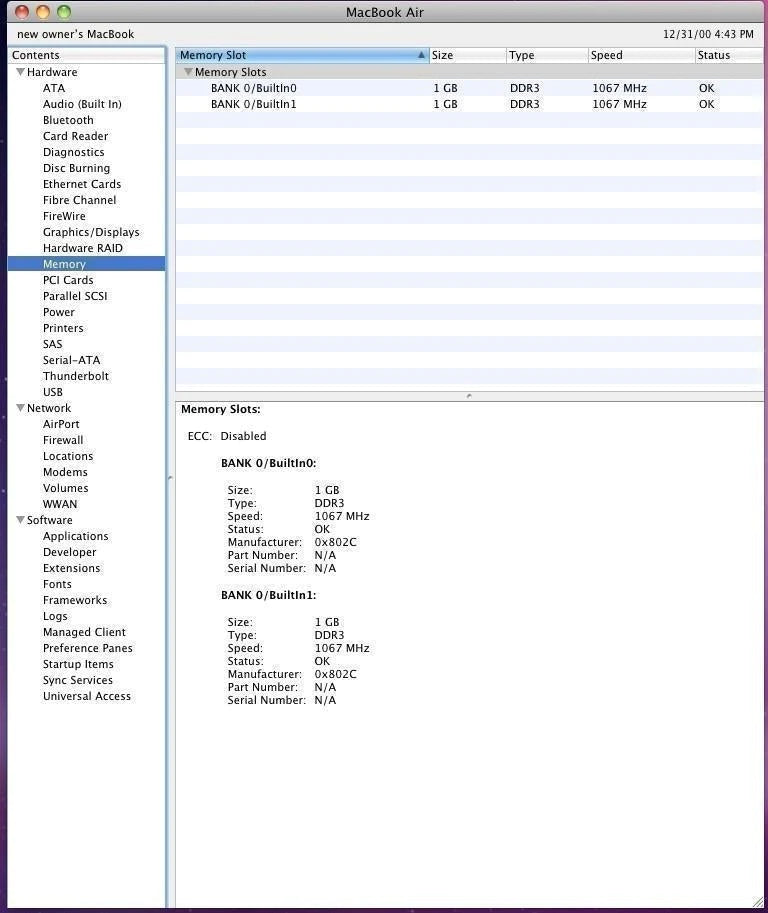Image resolution: width=768 pixels, height=913 pixels.
Task: Click the Status column header
Action: coord(727,55)
